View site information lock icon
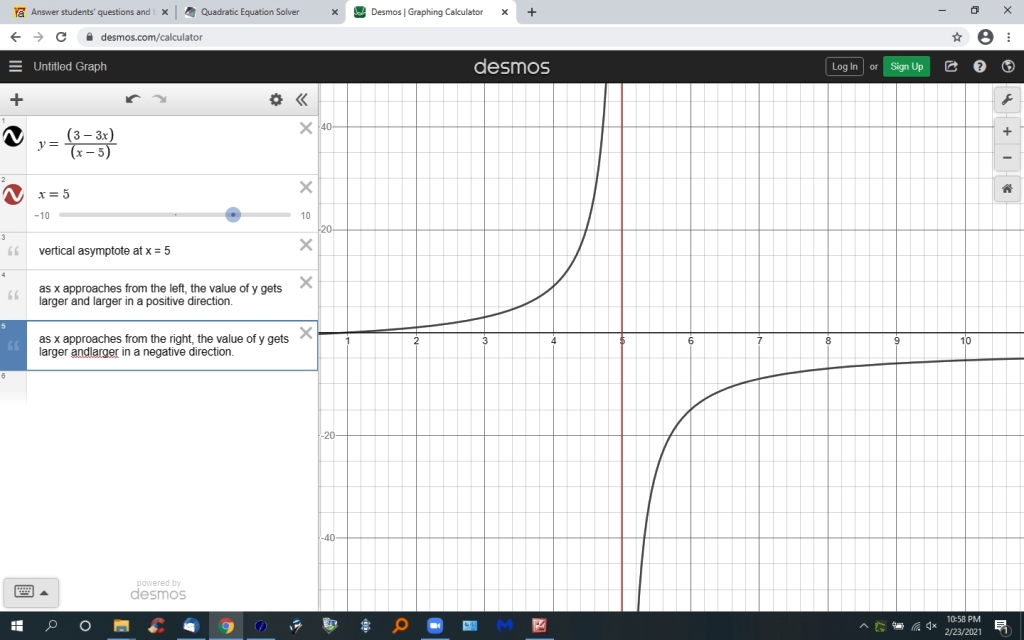 [89, 37]
